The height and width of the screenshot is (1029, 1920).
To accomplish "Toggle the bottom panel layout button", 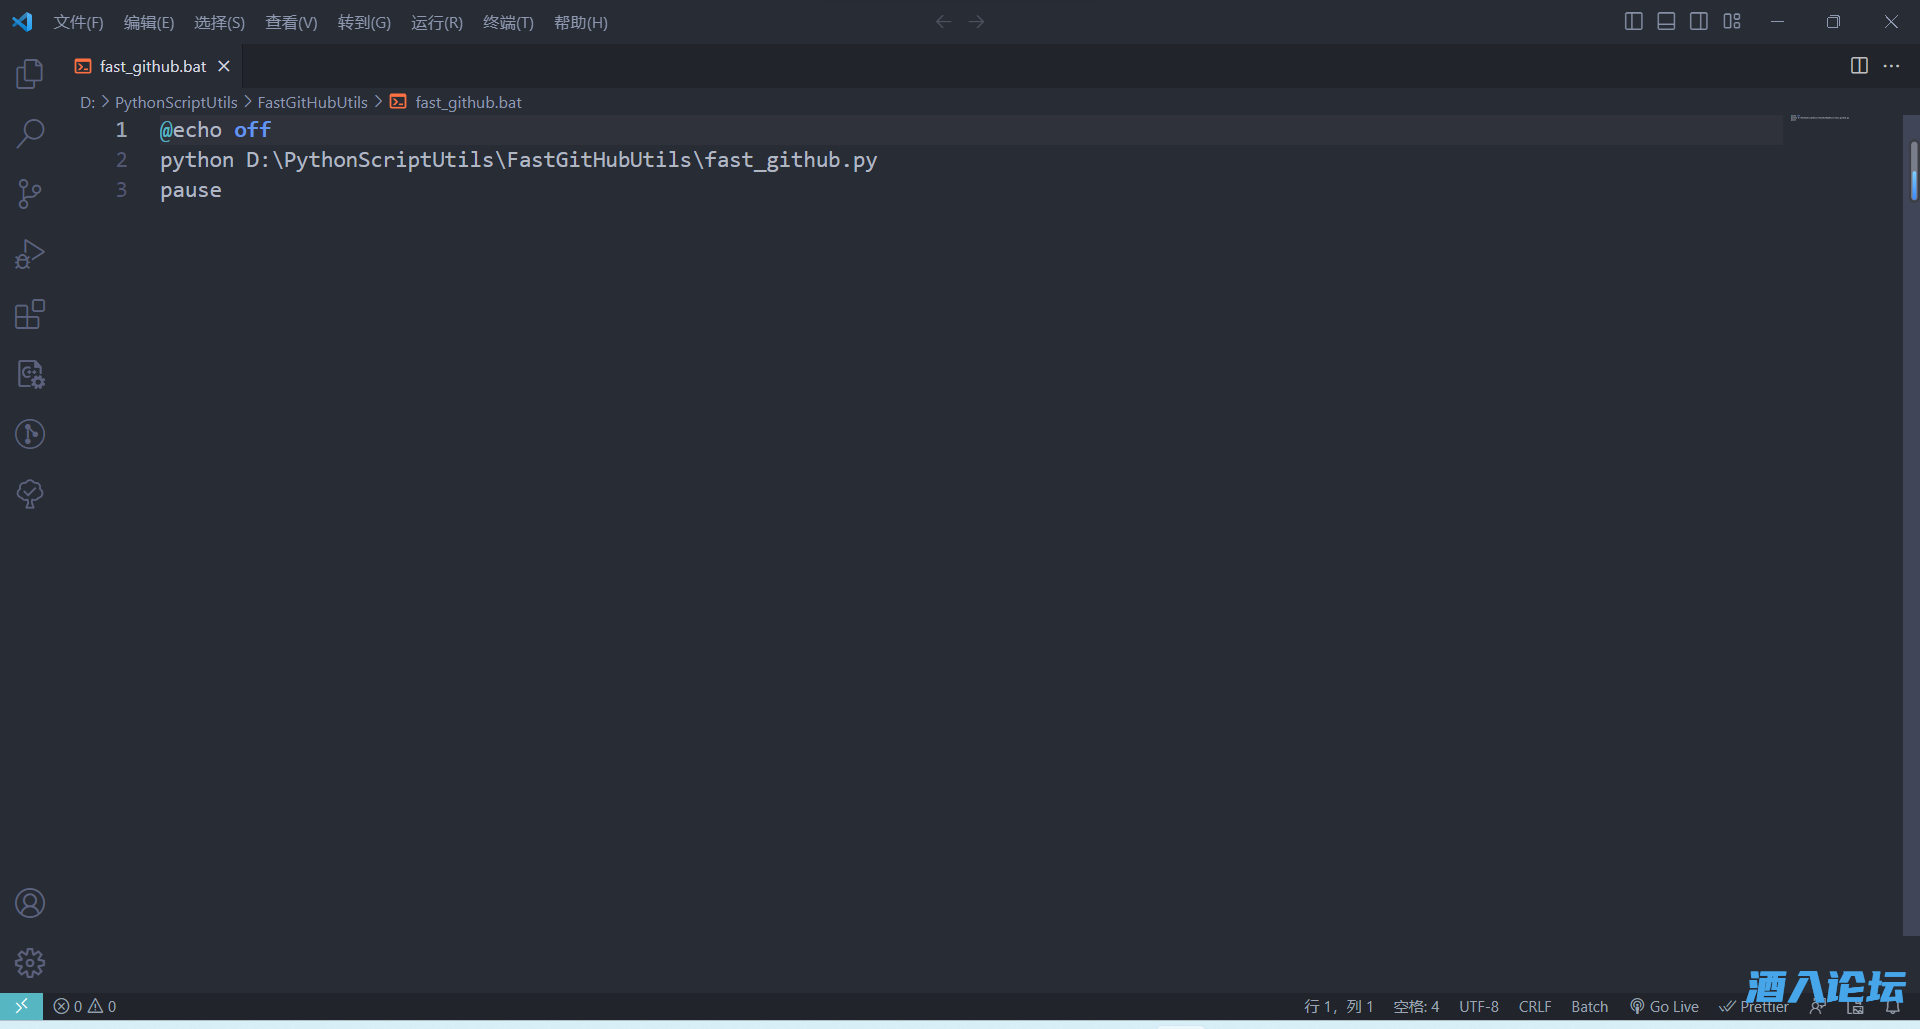I will coord(1666,21).
